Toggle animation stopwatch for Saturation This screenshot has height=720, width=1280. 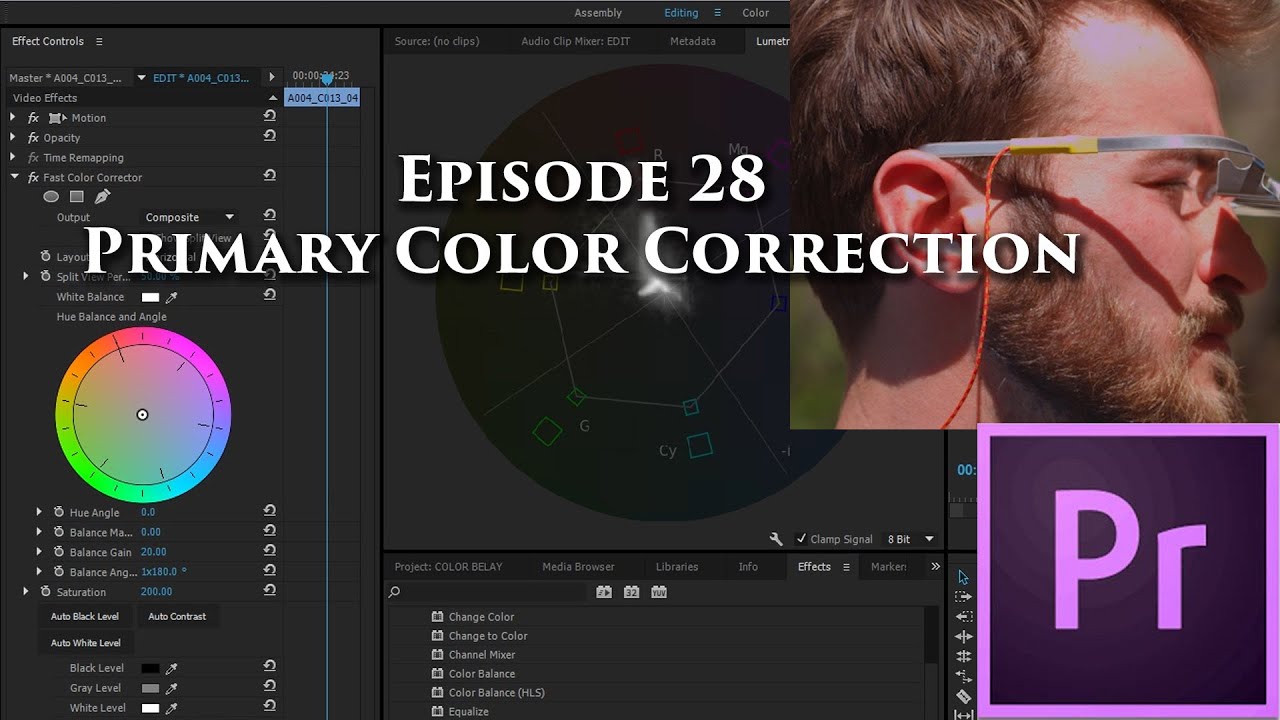coord(46,592)
